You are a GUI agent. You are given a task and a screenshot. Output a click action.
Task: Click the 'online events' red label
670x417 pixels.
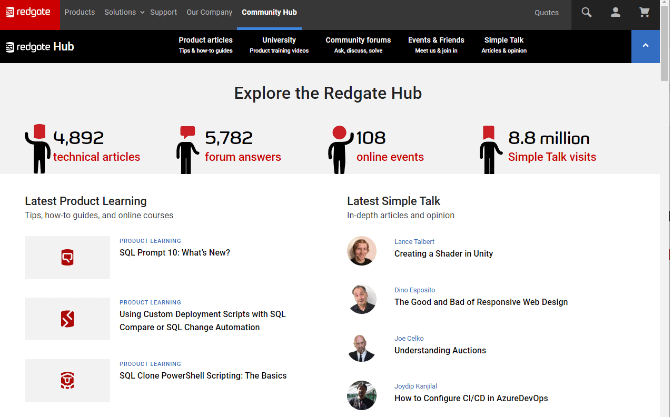390,157
